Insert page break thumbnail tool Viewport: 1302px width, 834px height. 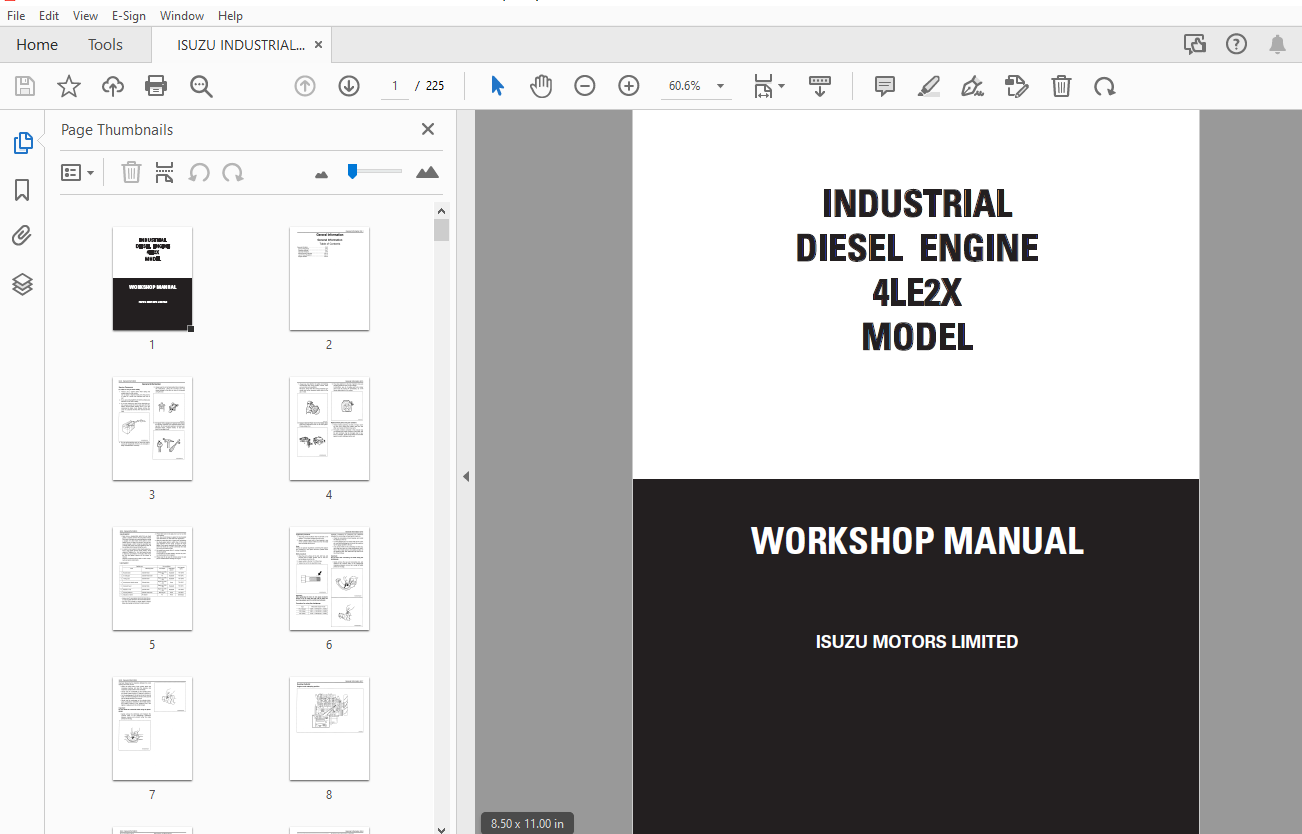coord(165,172)
